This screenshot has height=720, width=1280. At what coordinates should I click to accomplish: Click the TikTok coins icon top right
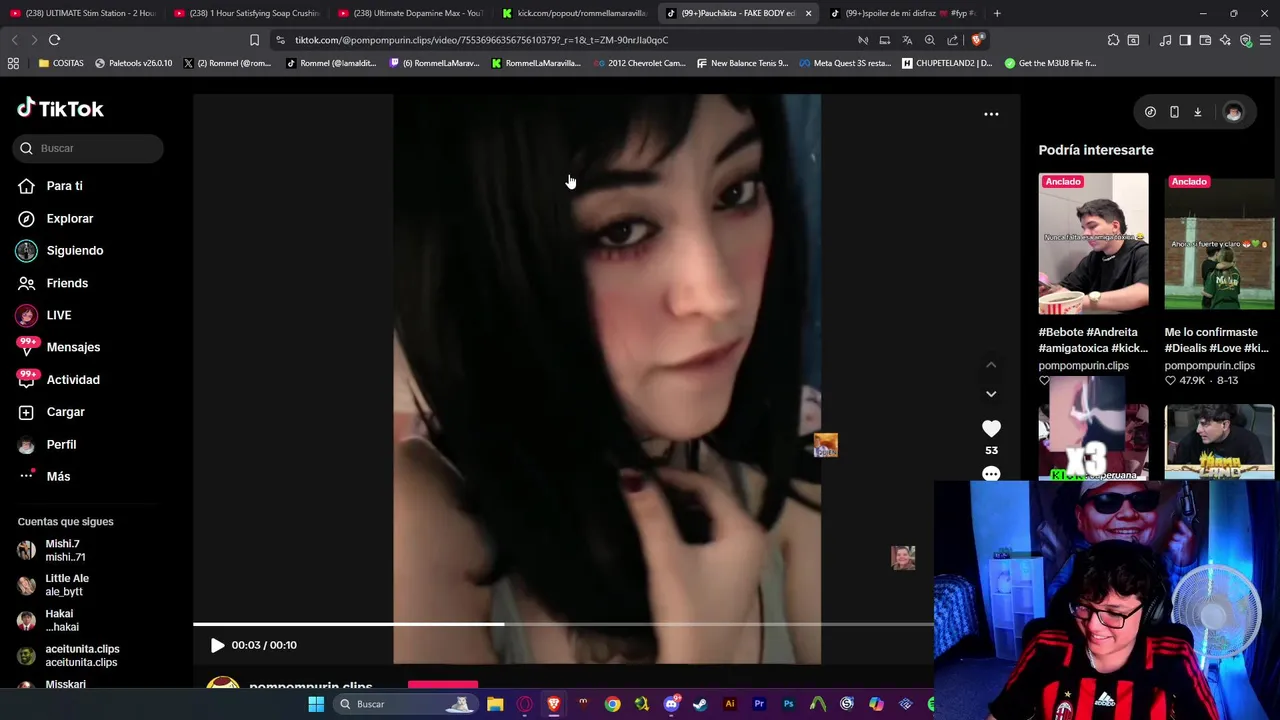tap(1150, 112)
